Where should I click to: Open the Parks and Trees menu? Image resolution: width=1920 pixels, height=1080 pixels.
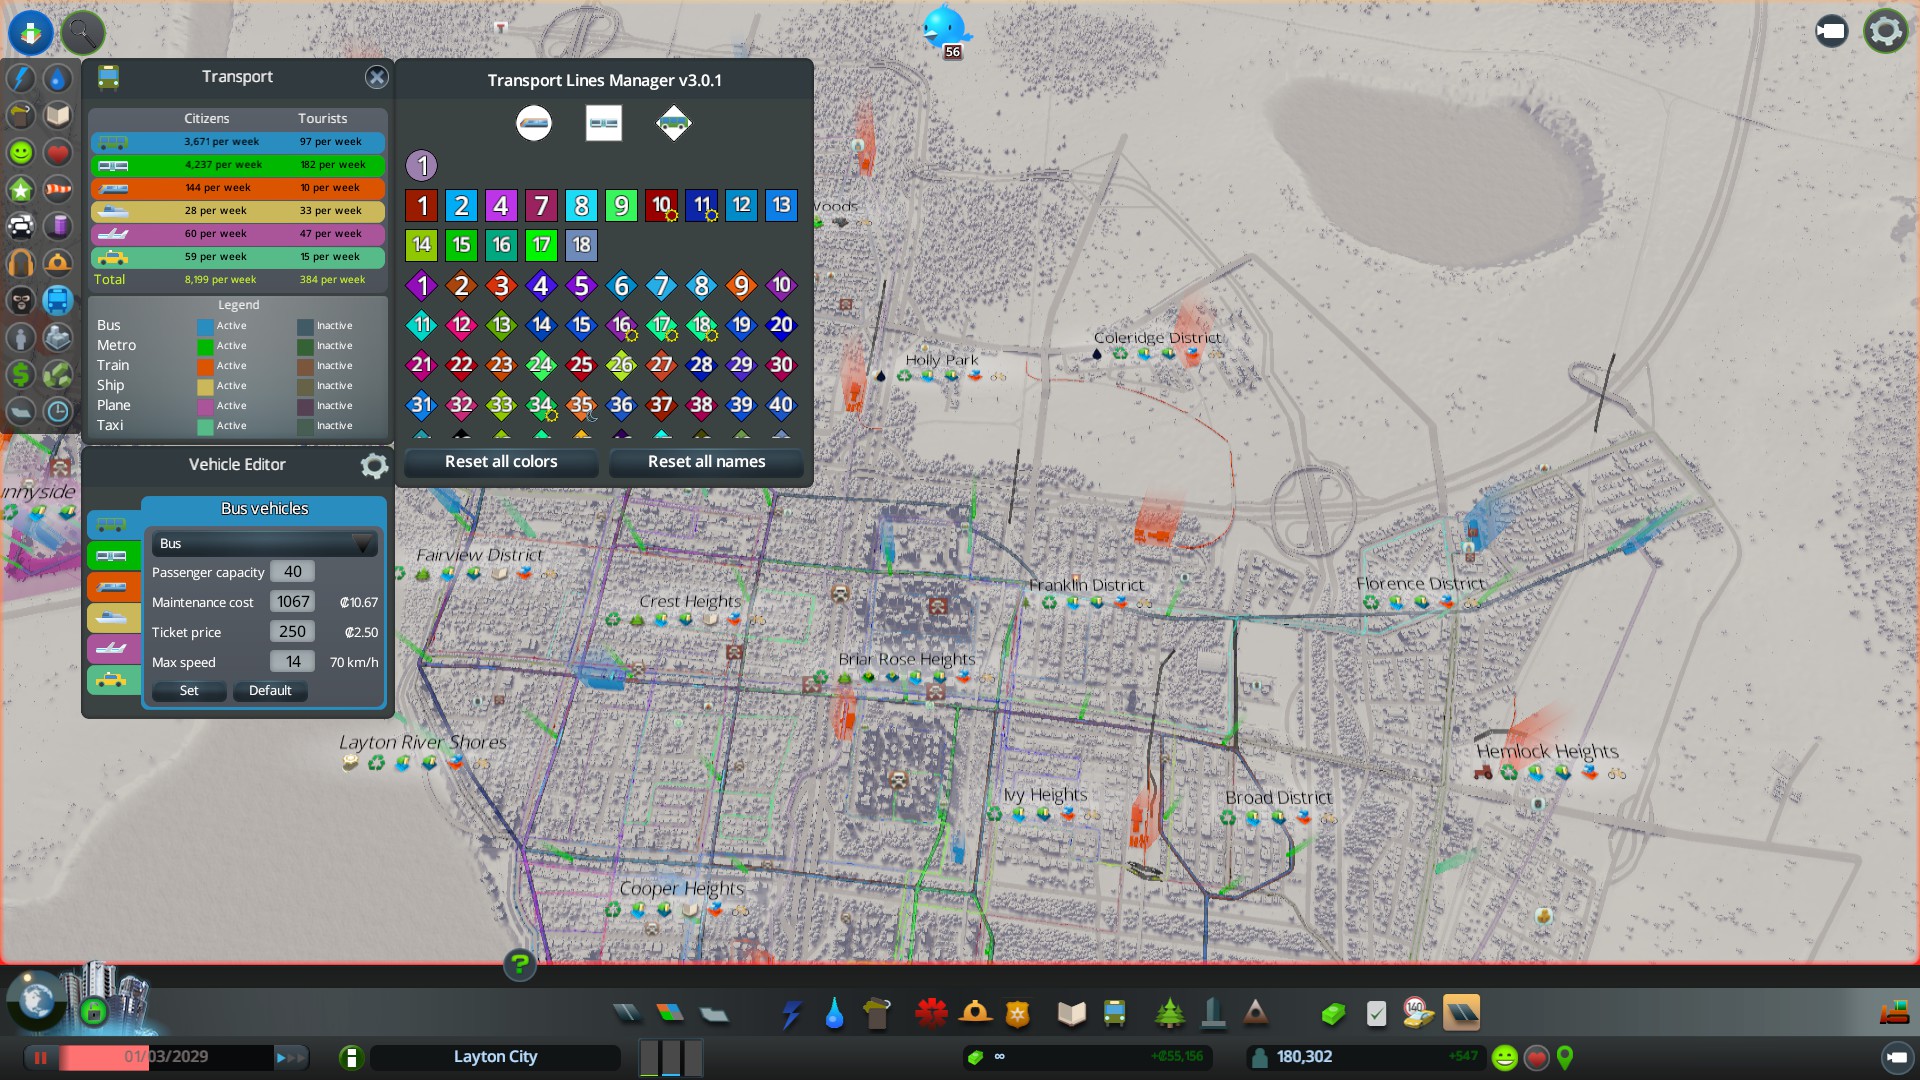(x=1169, y=1014)
